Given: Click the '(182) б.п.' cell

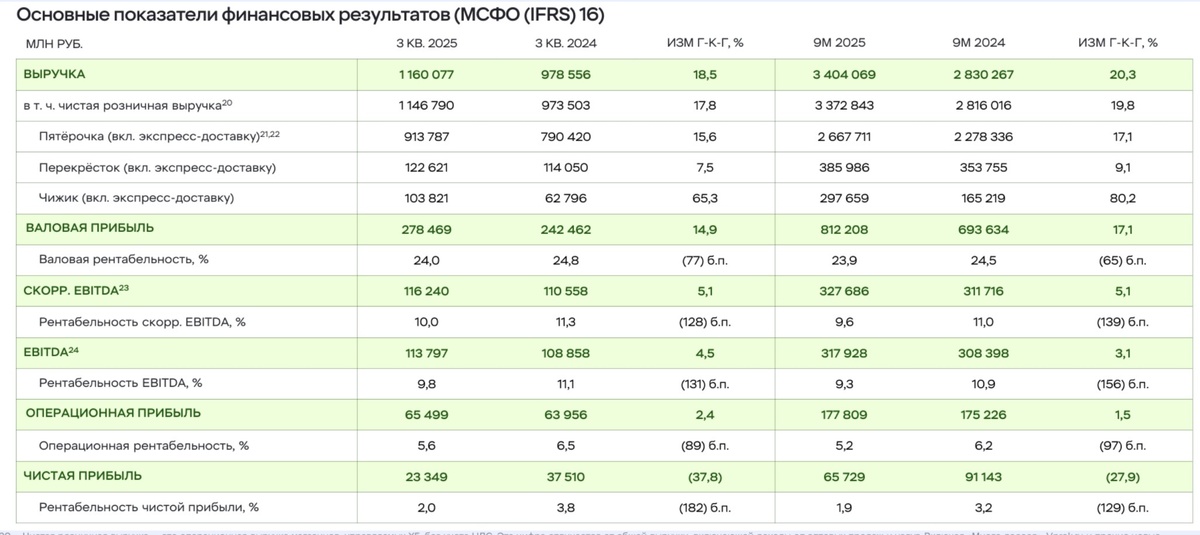Looking at the screenshot, I should [x=705, y=507].
